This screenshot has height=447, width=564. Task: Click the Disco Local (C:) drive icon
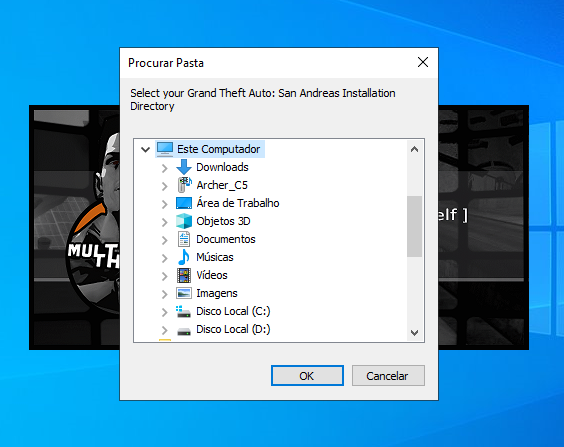click(184, 311)
